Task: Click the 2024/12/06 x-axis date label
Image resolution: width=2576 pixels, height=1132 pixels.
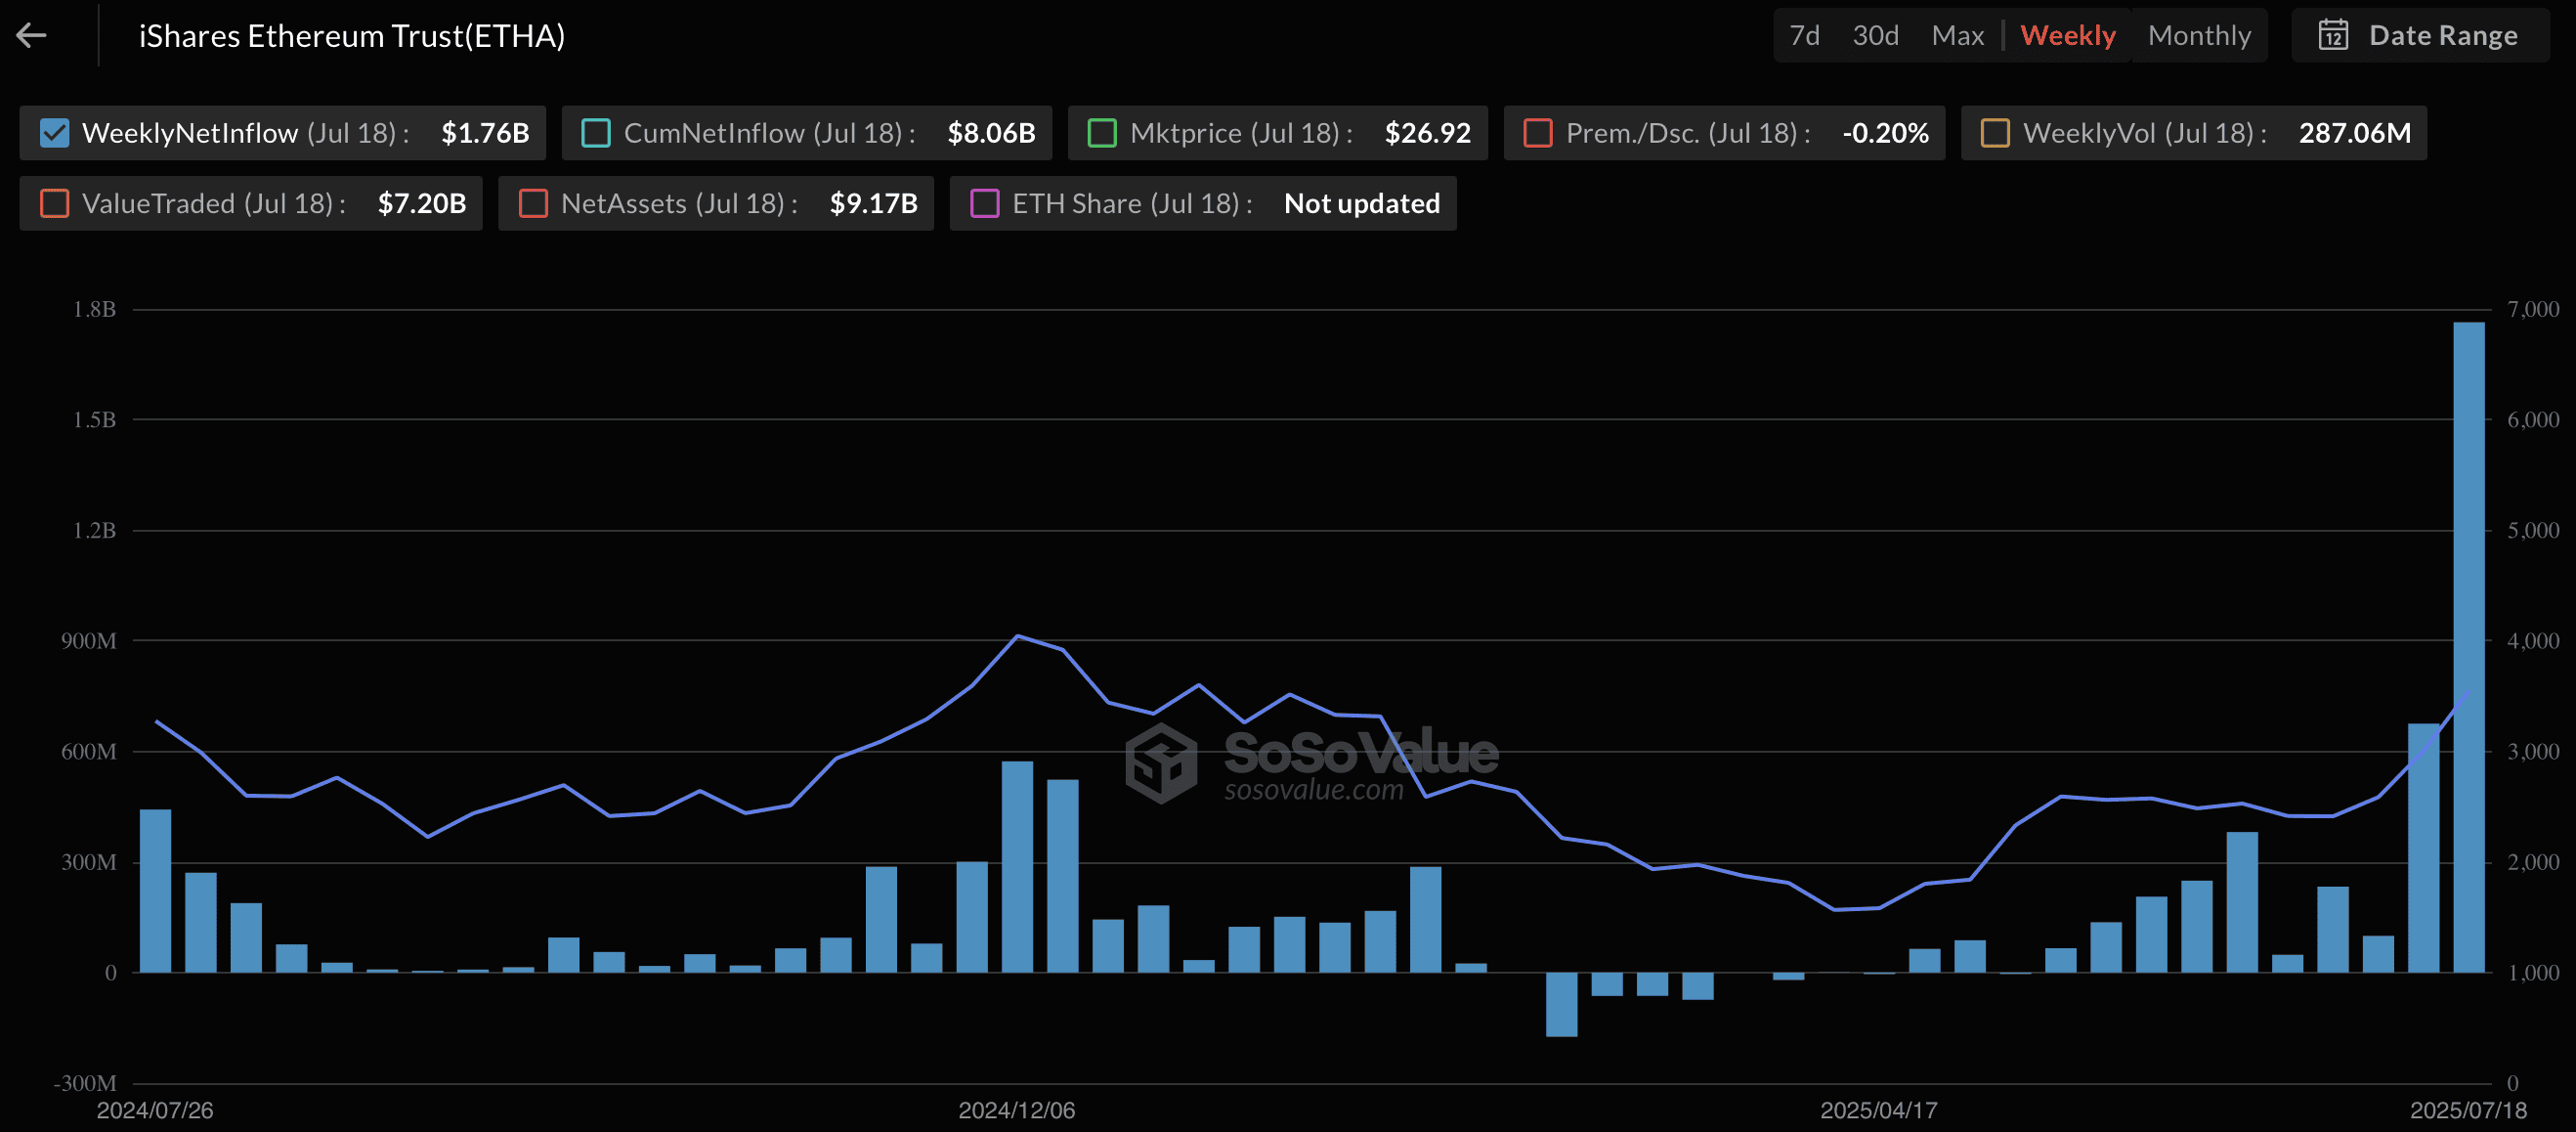Action: tap(1017, 1110)
